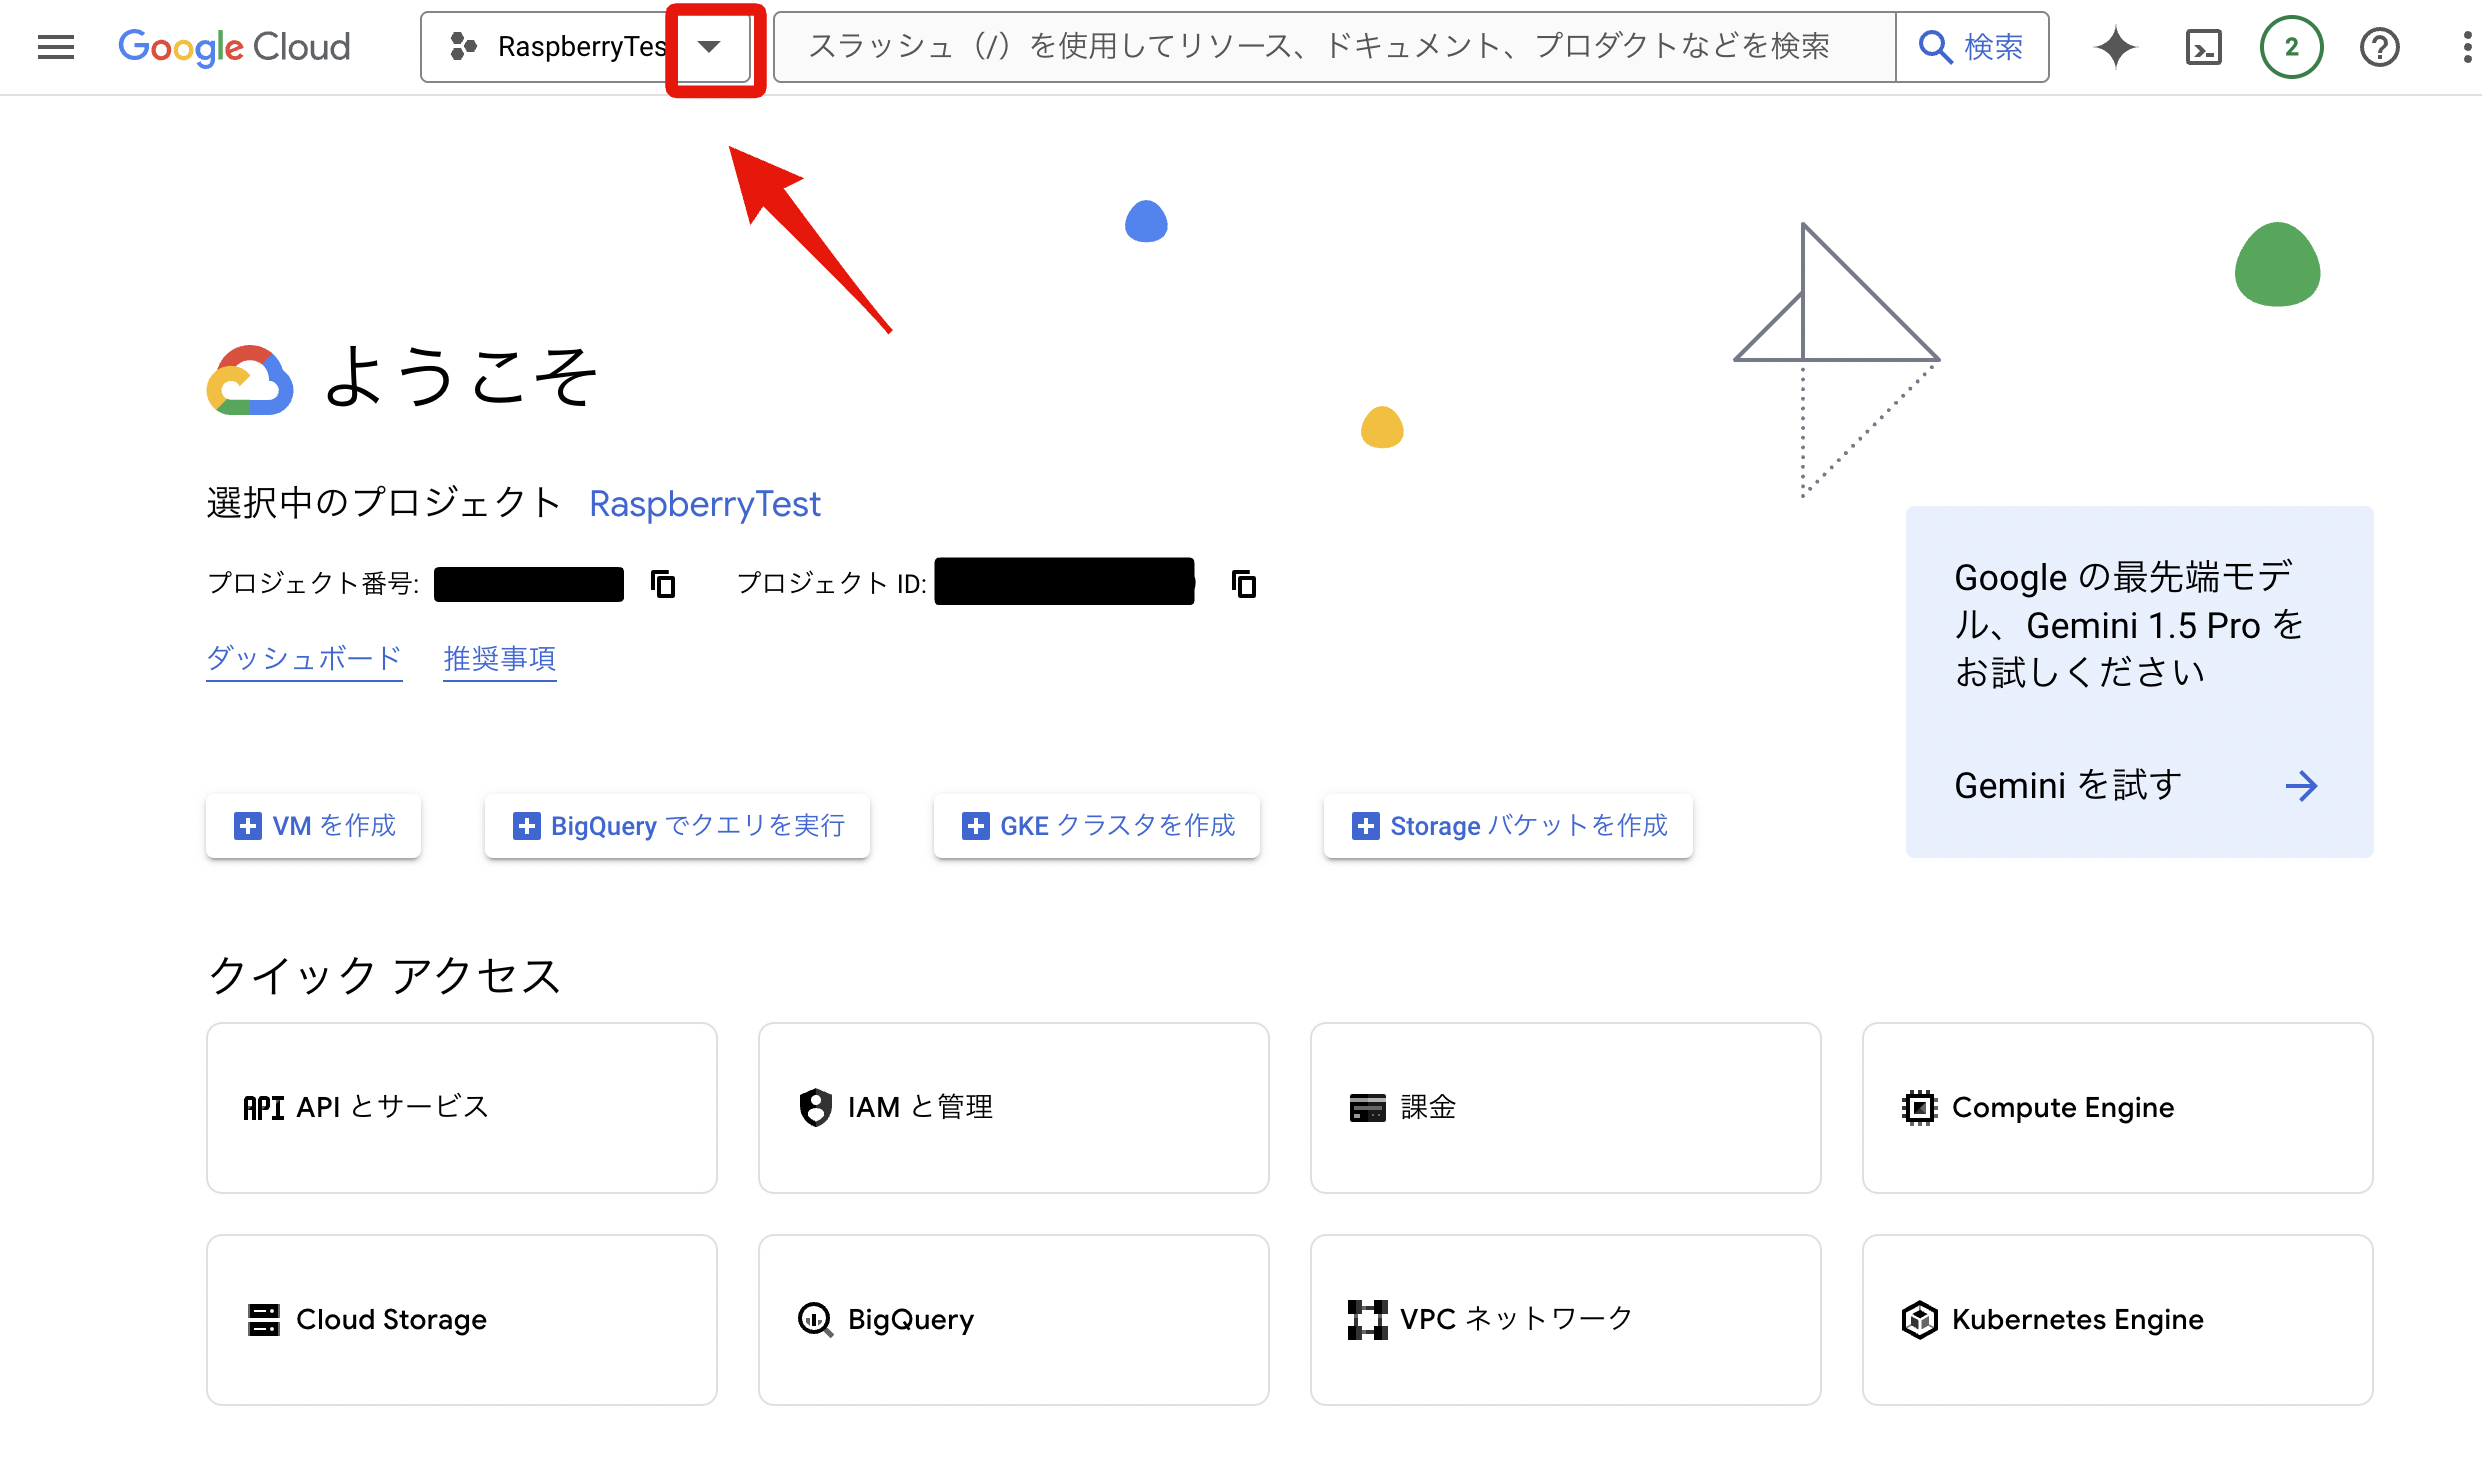This screenshot has width=2482, height=1470.
Task: Click GKE クラスタを作成 button
Action: (x=1097, y=825)
